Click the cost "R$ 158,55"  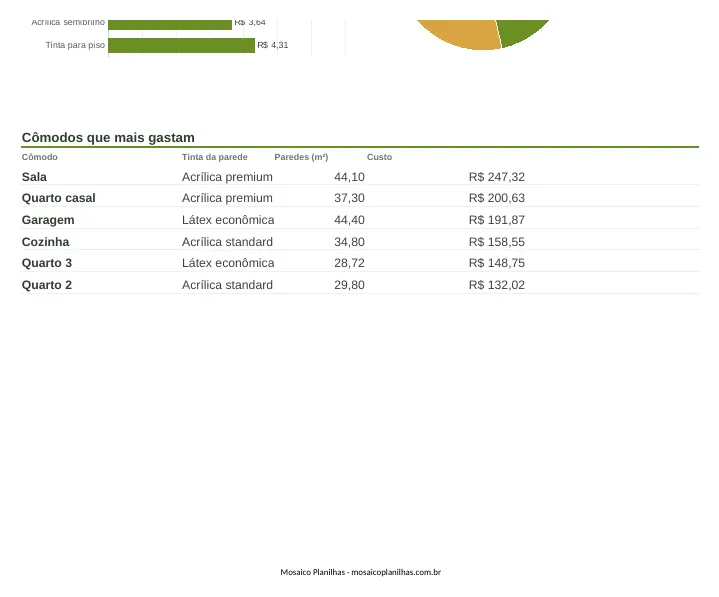(497, 242)
